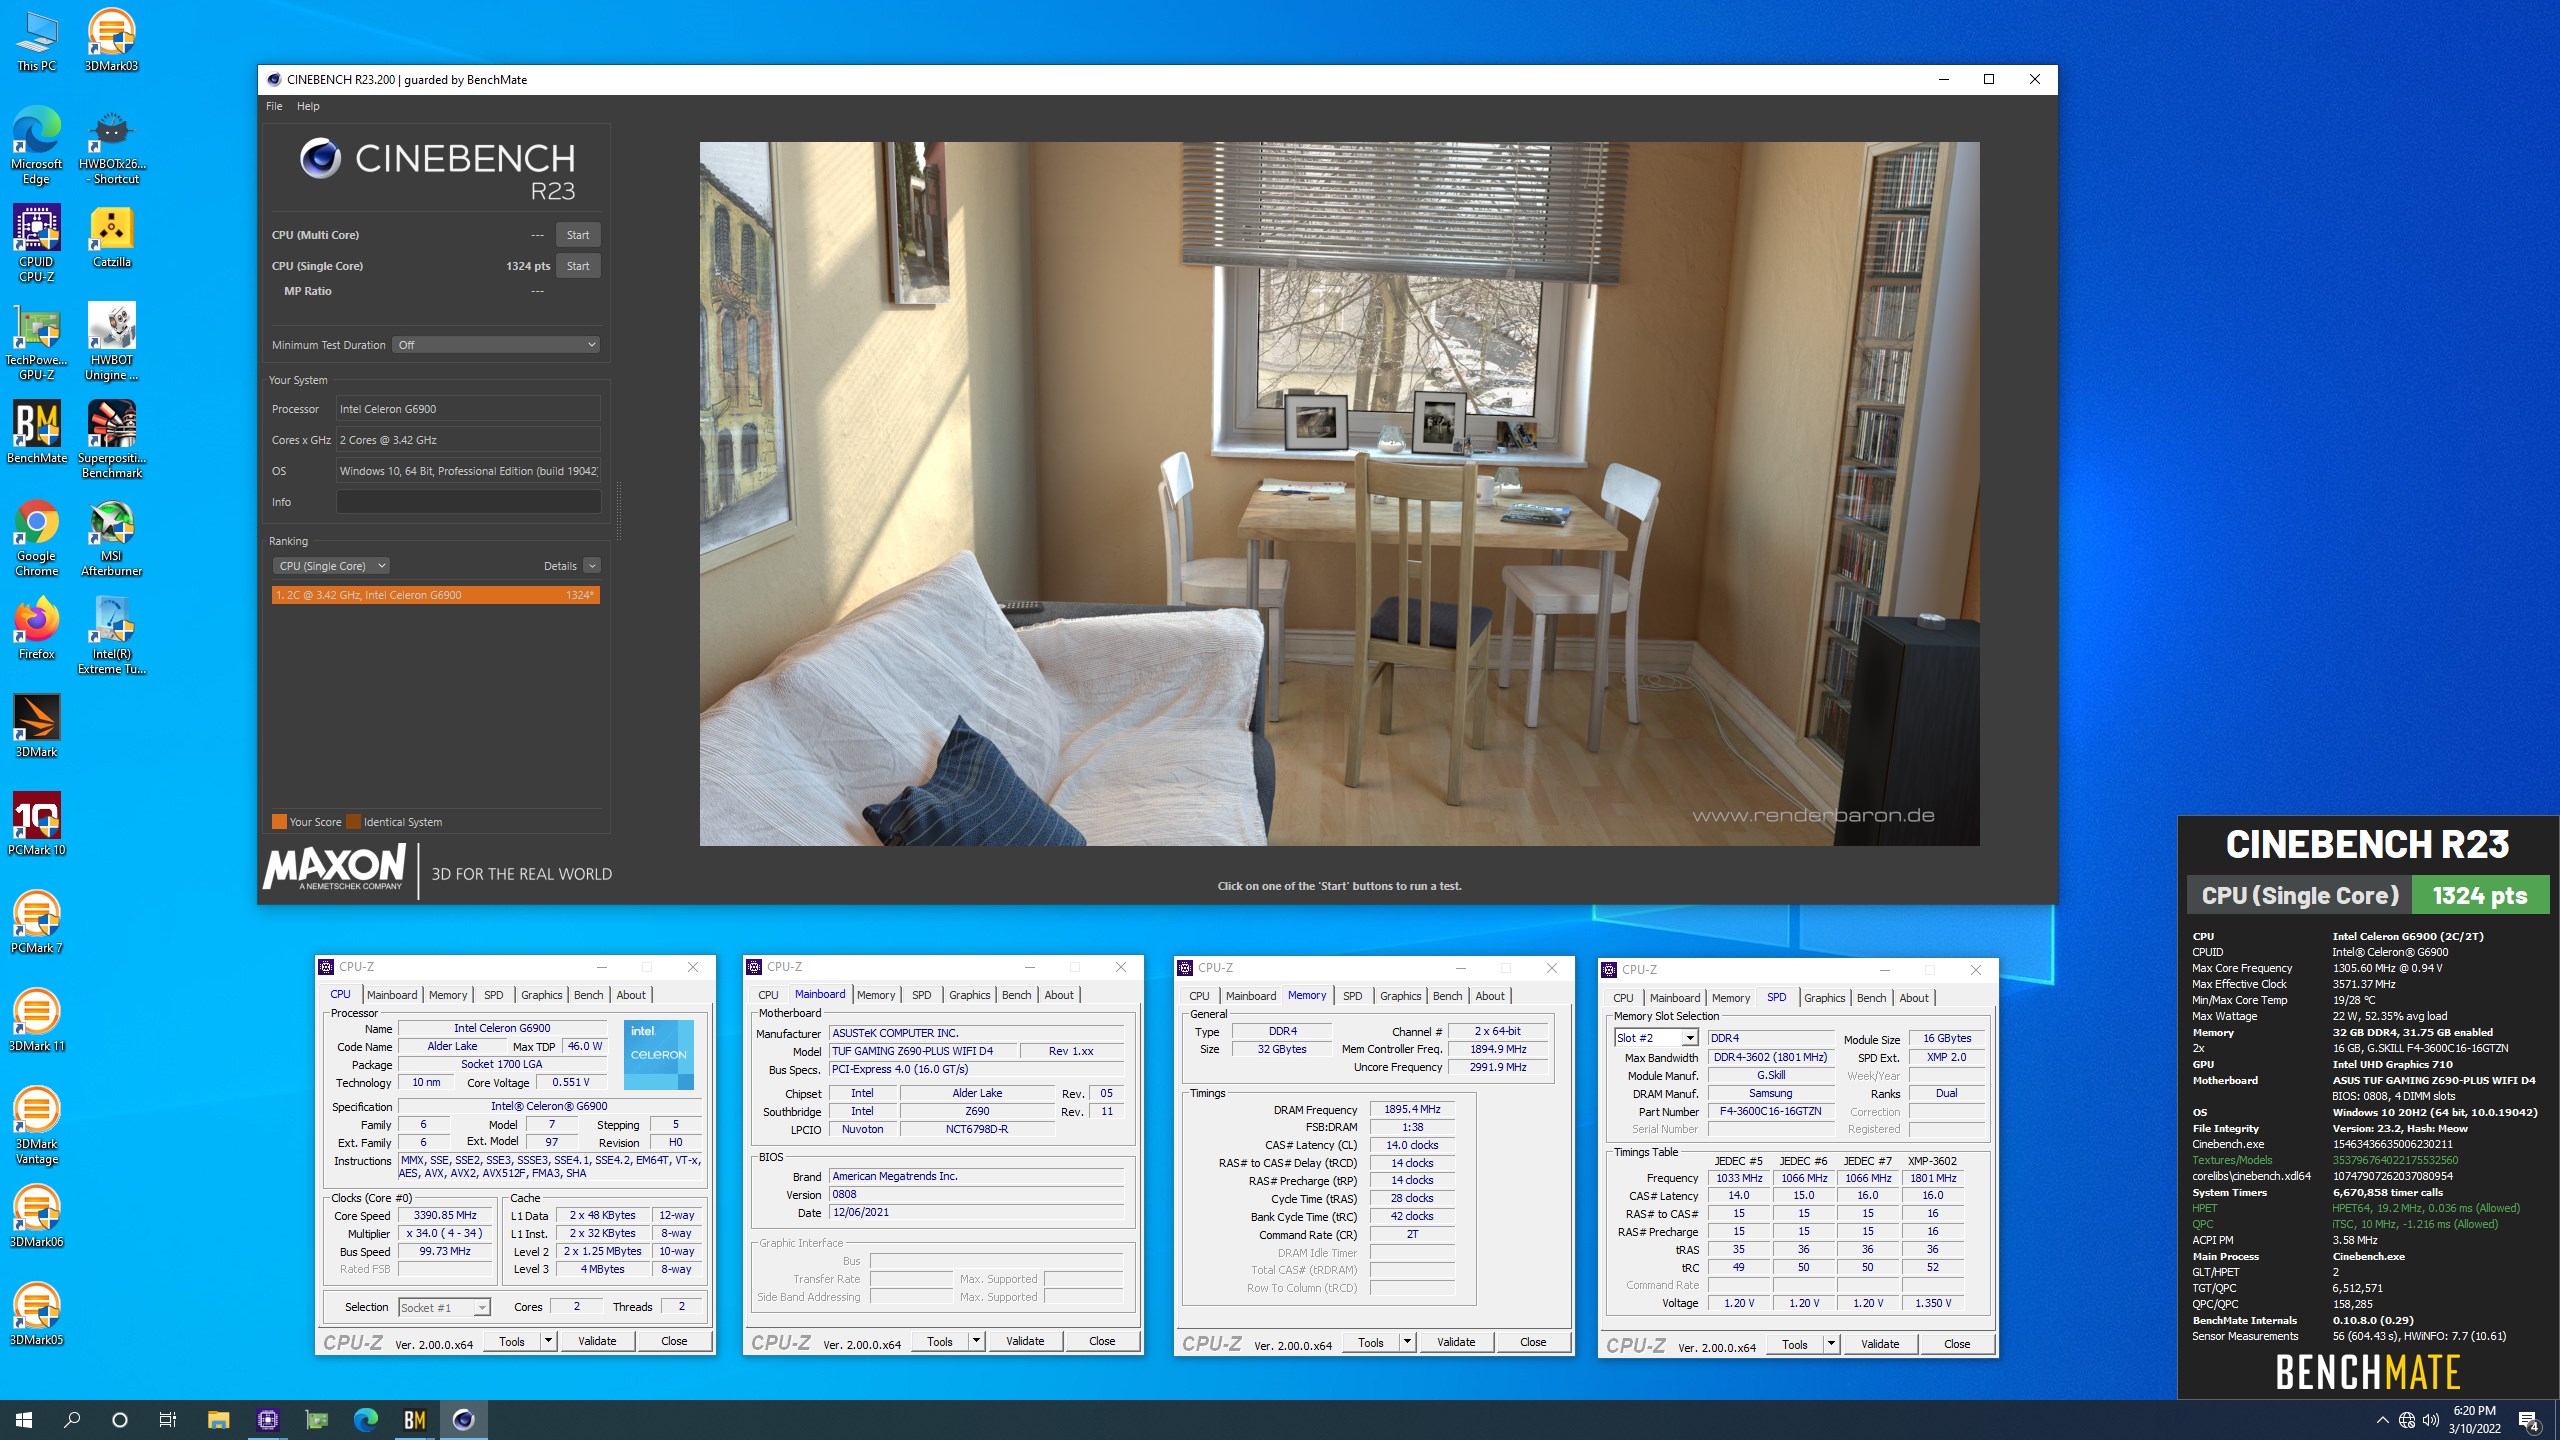The image size is (2560, 1440).
Task: Launch MSI Afterburner desktop icon
Action: pos(111,538)
